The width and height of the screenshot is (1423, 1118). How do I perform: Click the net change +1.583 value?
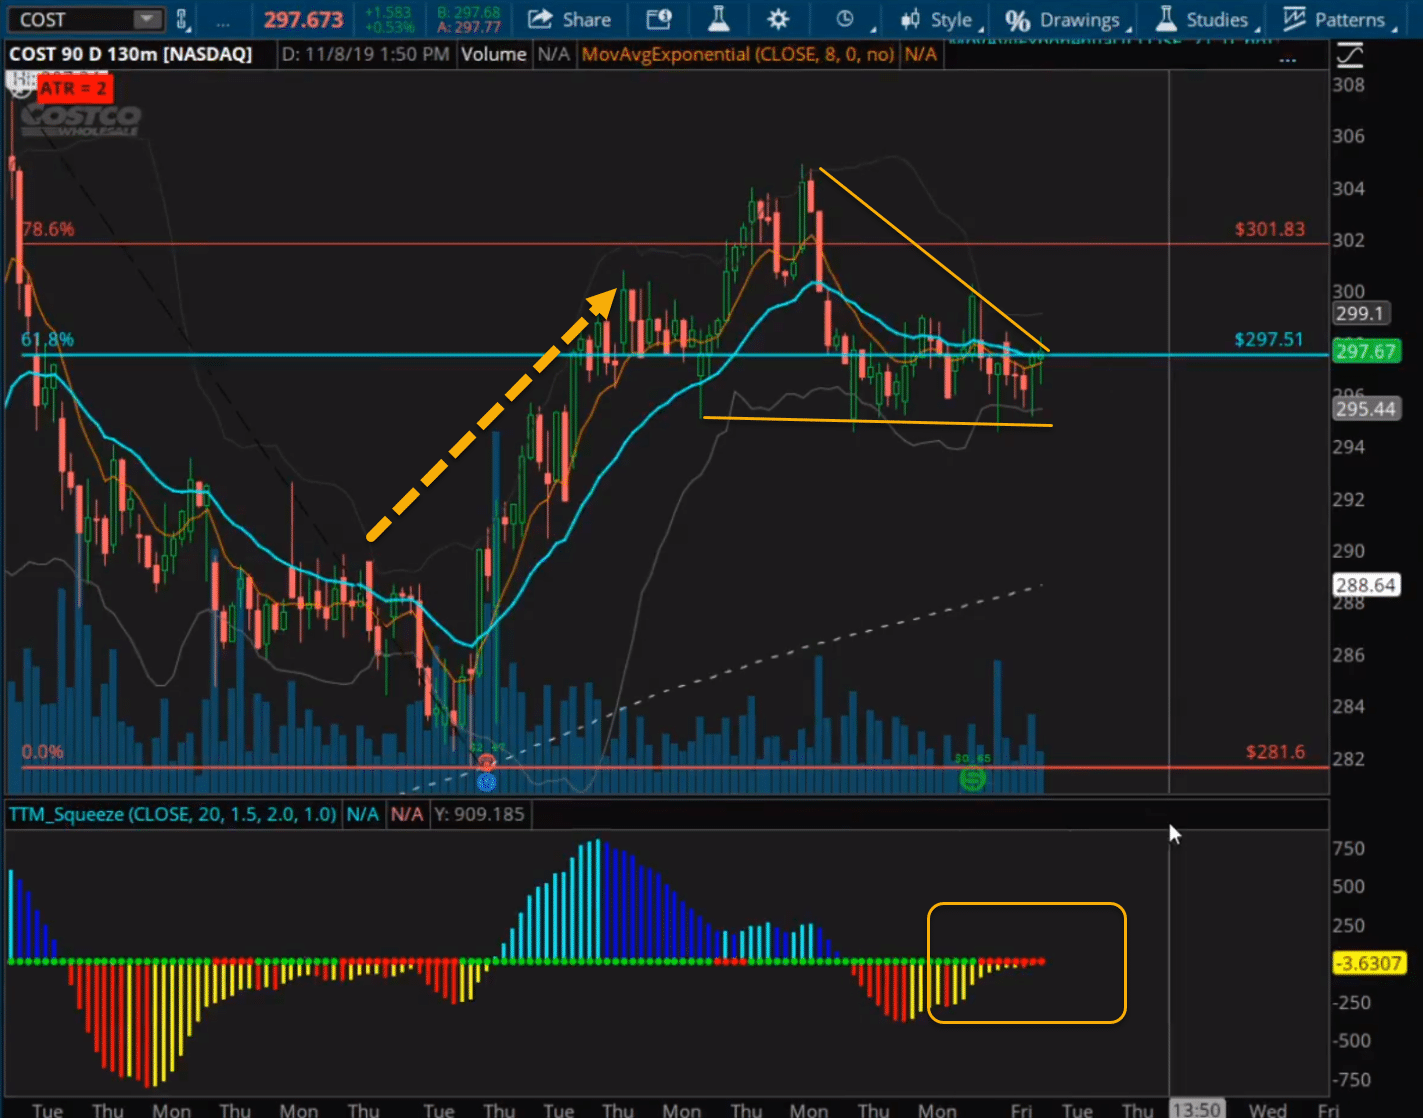click(387, 12)
